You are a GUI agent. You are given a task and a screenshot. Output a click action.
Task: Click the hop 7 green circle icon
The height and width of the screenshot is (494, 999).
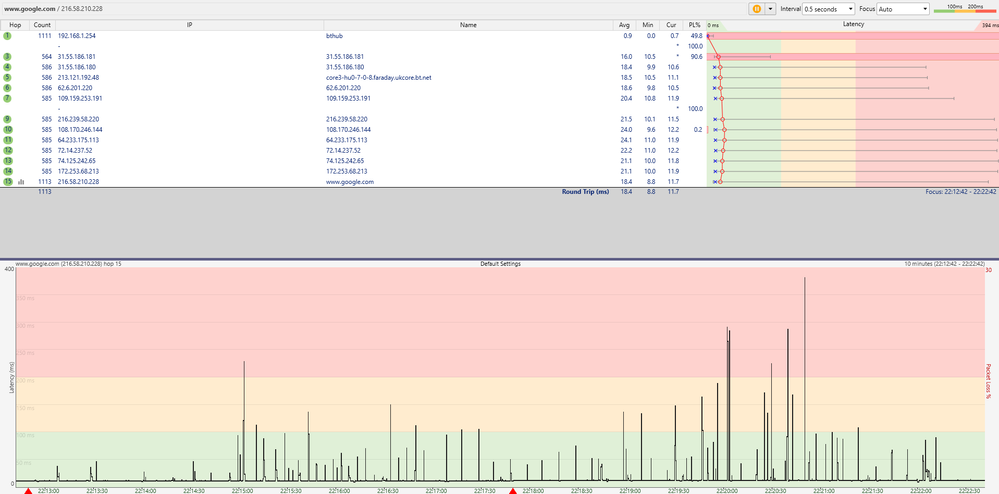point(7,98)
